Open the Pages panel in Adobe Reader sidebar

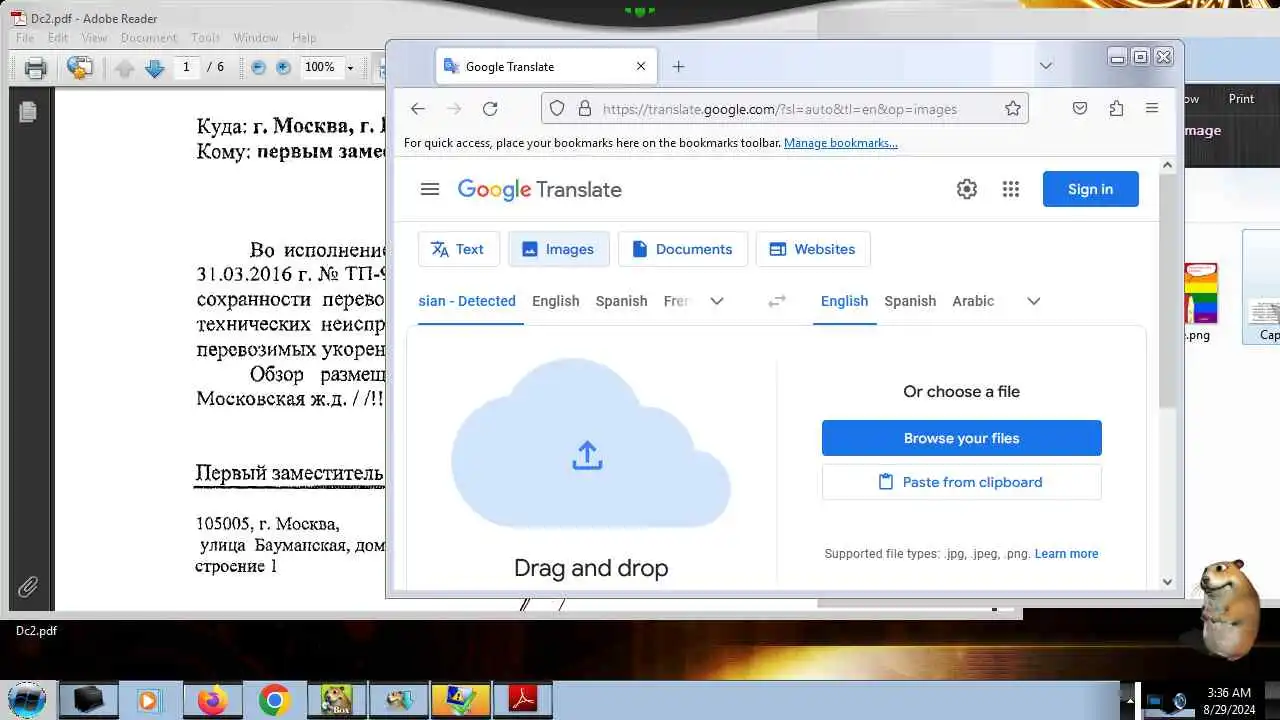pos(28,112)
